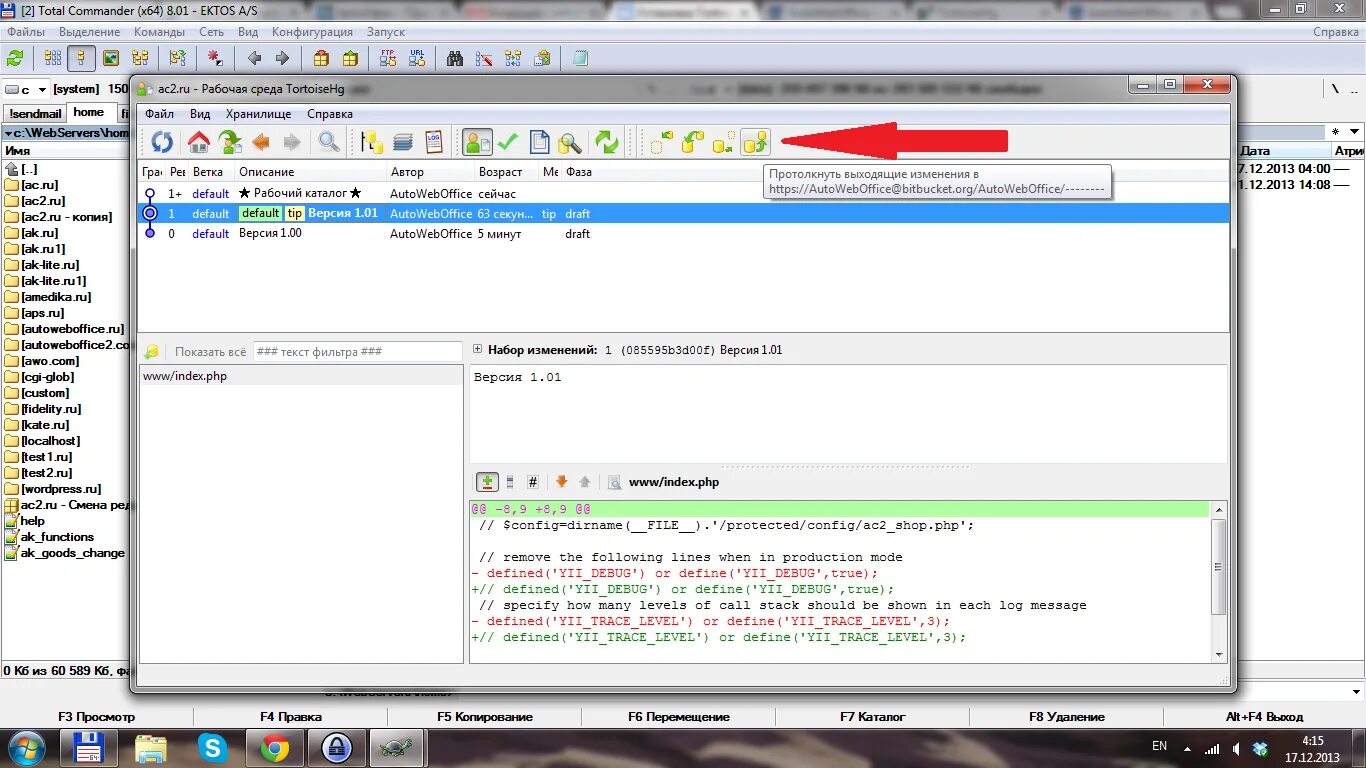Click the search-in-file icon beside www/index.php
The width and height of the screenshot is (1366, 768).
(615, 482)
